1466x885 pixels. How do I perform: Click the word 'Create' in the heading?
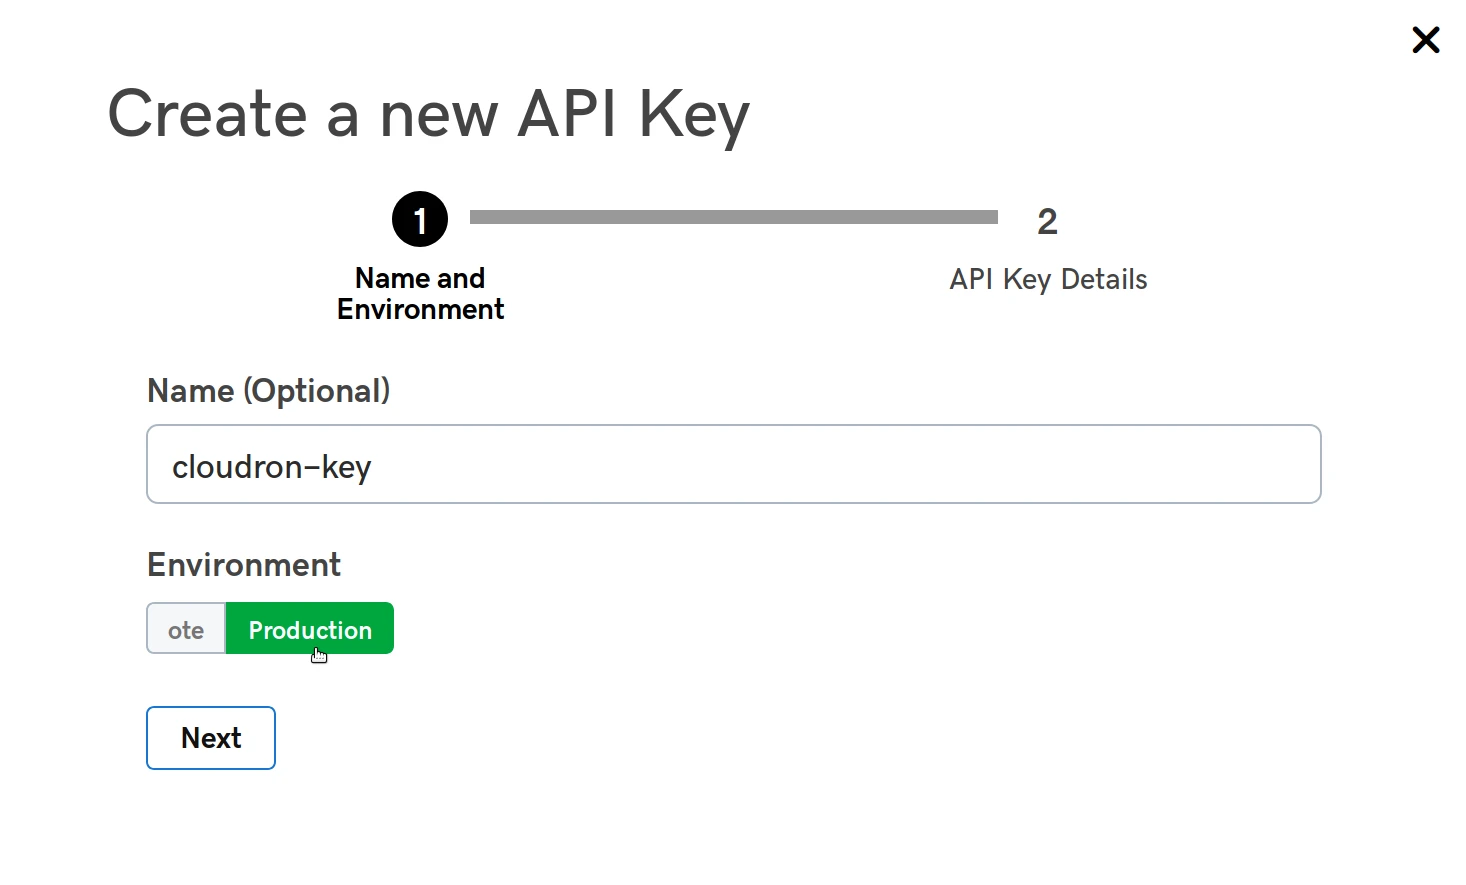pyautogui.click(x=207, y=114)
